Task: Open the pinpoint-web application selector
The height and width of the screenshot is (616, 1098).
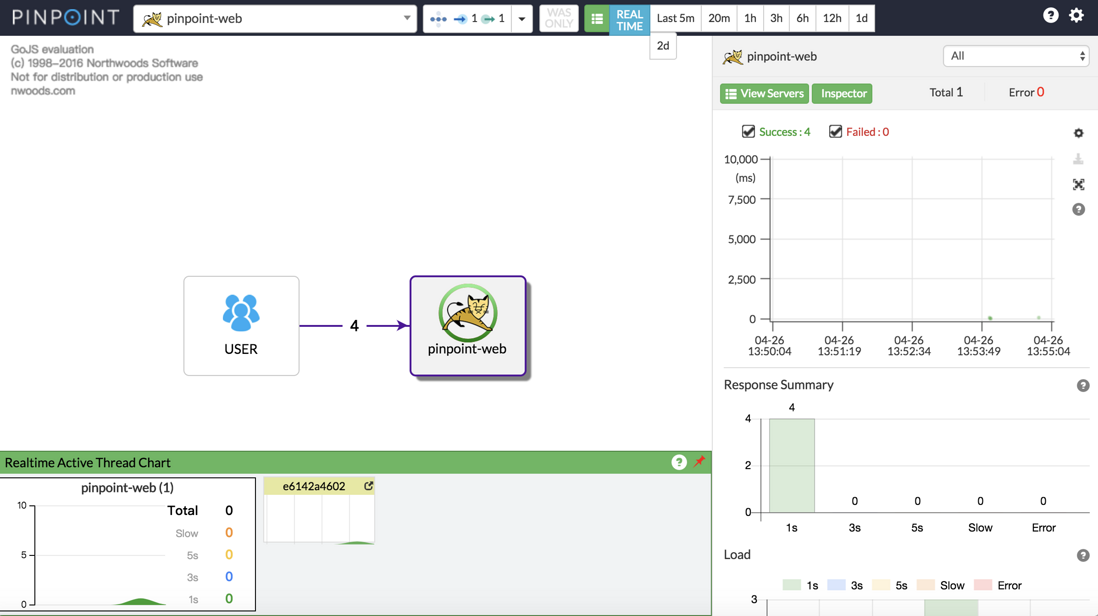Action: pos(274,19)
